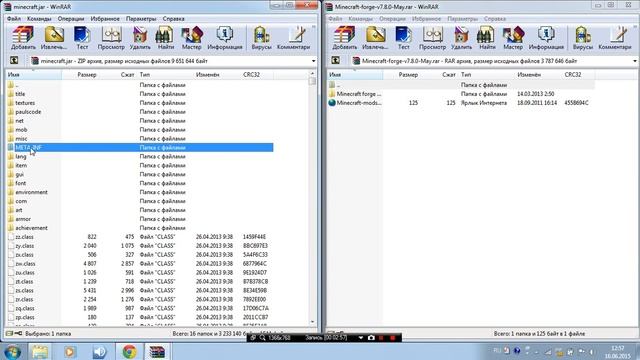Open Операции menu in minecraft.jar window
This screenshot has height=360, width=640.
tap(71, 19)
